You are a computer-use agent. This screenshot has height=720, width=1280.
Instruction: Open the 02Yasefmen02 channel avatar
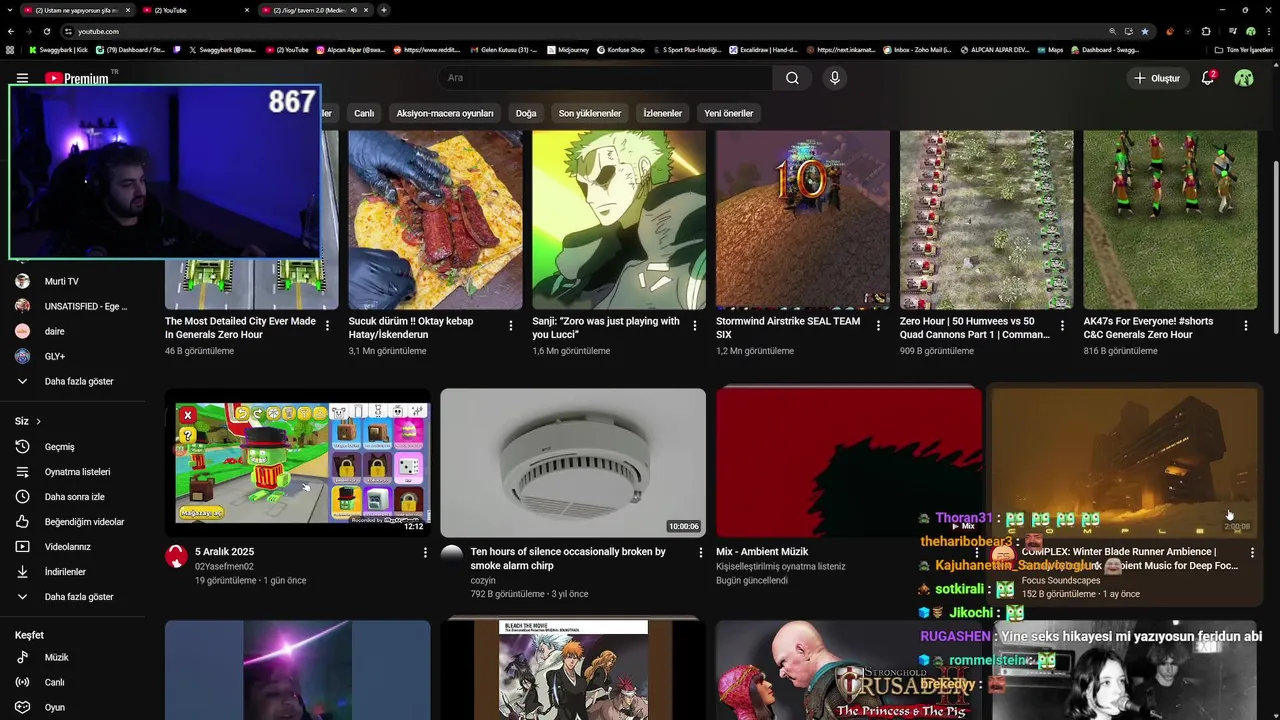176,557
